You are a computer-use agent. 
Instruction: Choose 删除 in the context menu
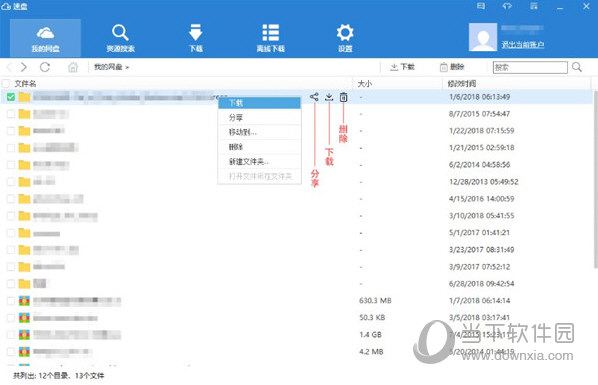259,147
